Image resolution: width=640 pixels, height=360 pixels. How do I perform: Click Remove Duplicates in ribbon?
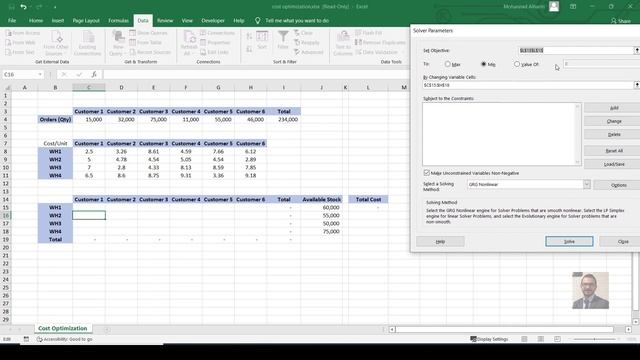coord(380,42)
